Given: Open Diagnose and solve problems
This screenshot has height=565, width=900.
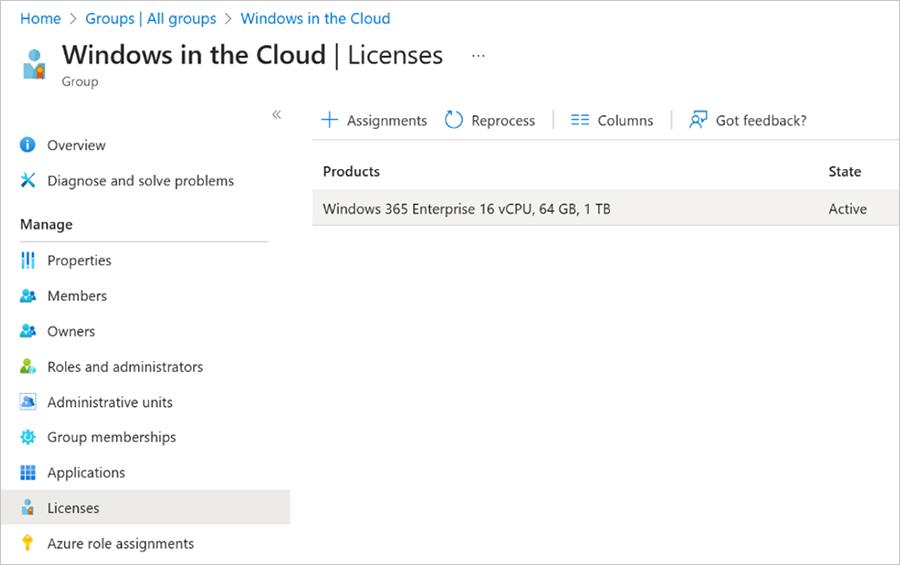Looking at the screenshot, I should pyautogui.click(x=141, y=181).
